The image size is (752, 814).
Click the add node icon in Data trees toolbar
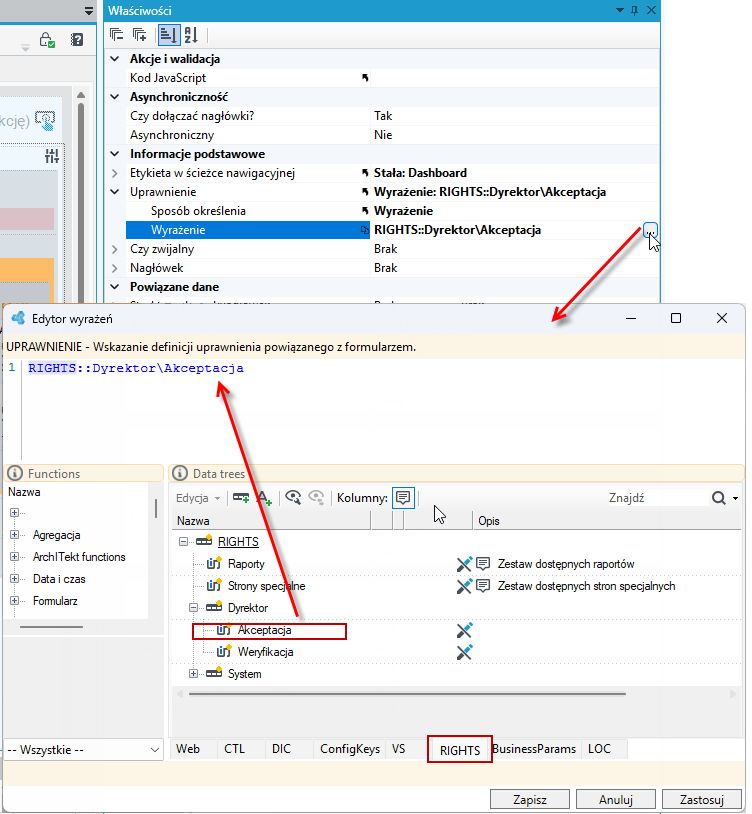coord(241,498)
